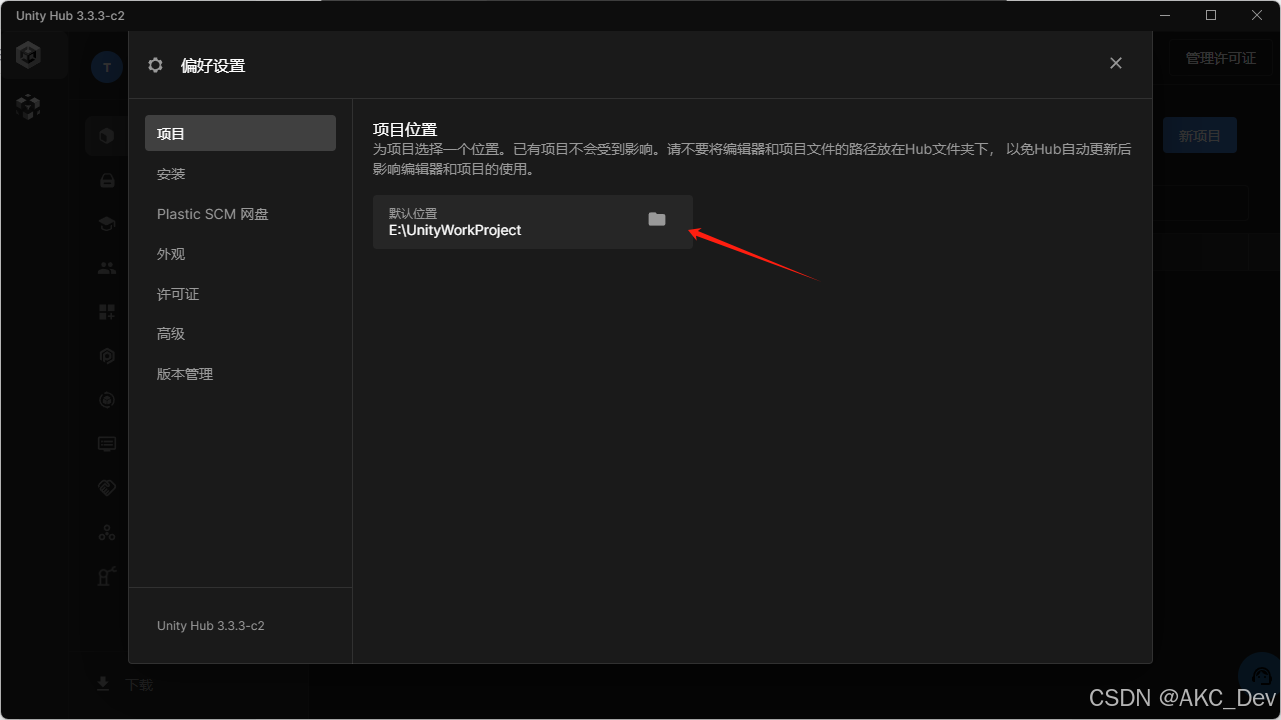
Task: Click the folder icon beside default location
Action: (656, 219)
